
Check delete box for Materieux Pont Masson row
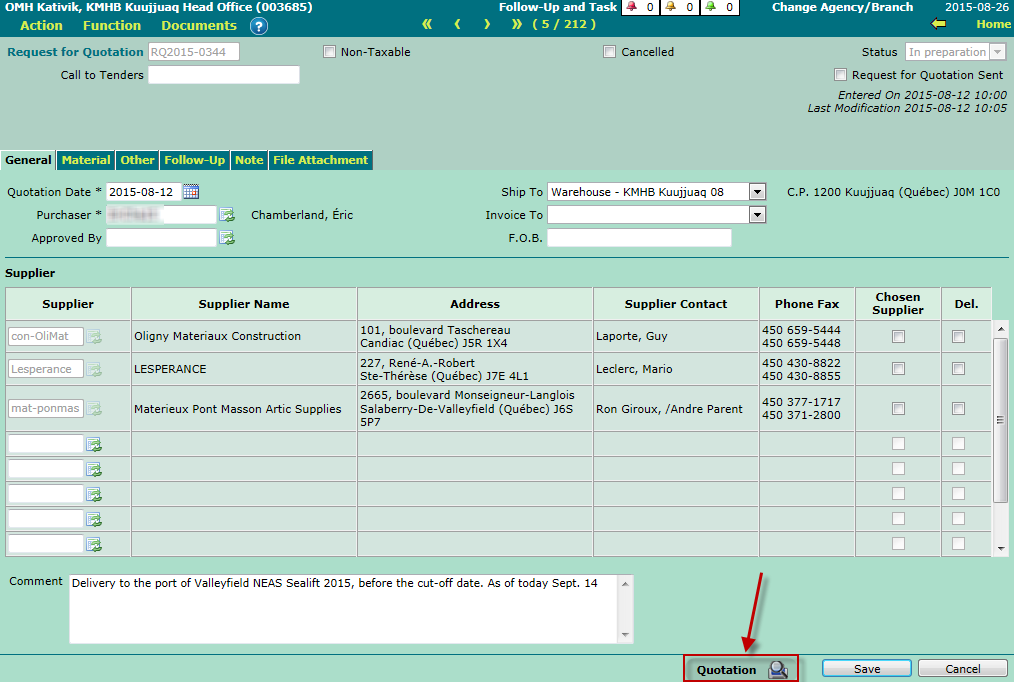pos(958,409)
